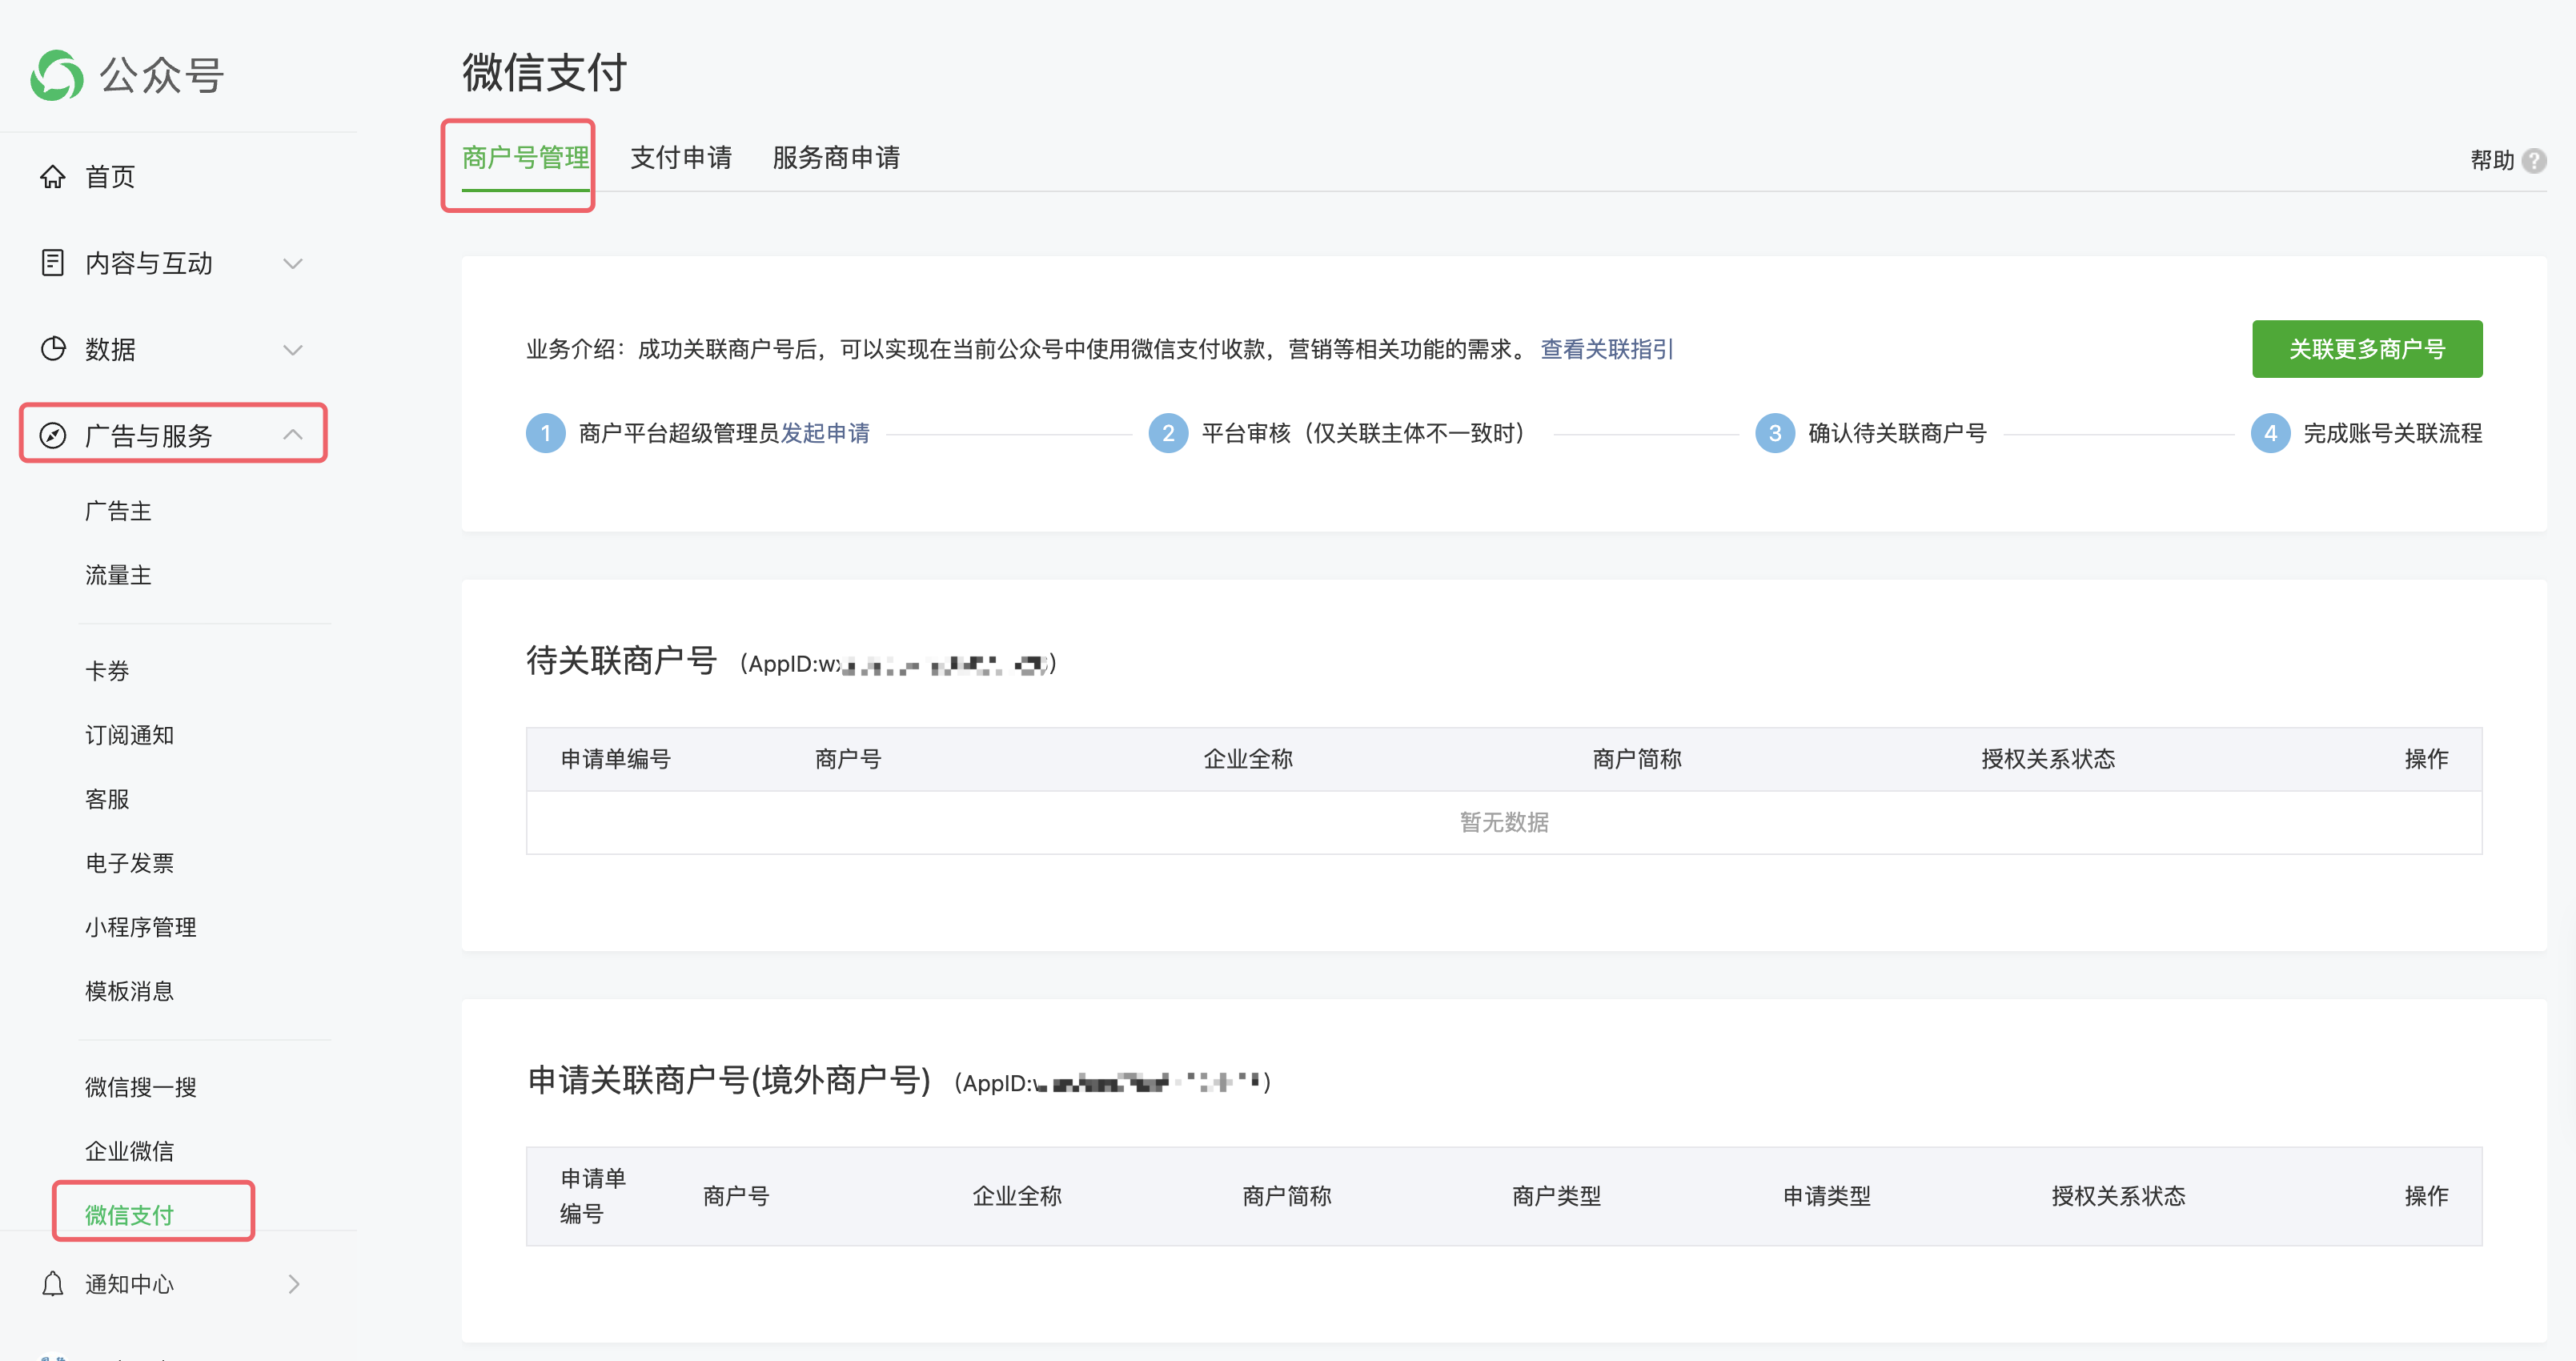Click the 申请类型 header in 境外商户号 table
Screen dimensions: 2576x1361
[x=1826, y=1196]
